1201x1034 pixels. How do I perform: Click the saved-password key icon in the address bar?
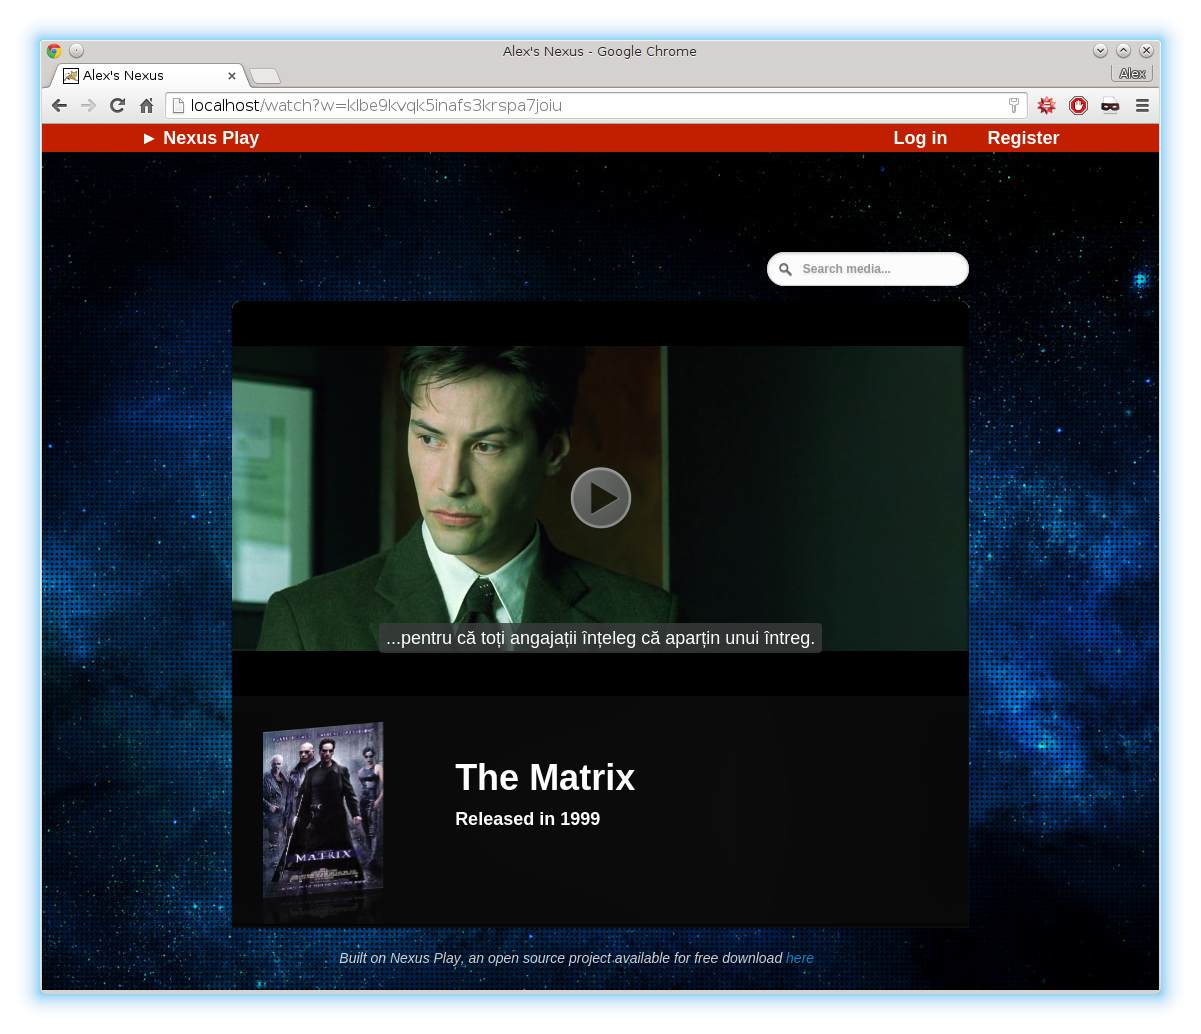1013,106
